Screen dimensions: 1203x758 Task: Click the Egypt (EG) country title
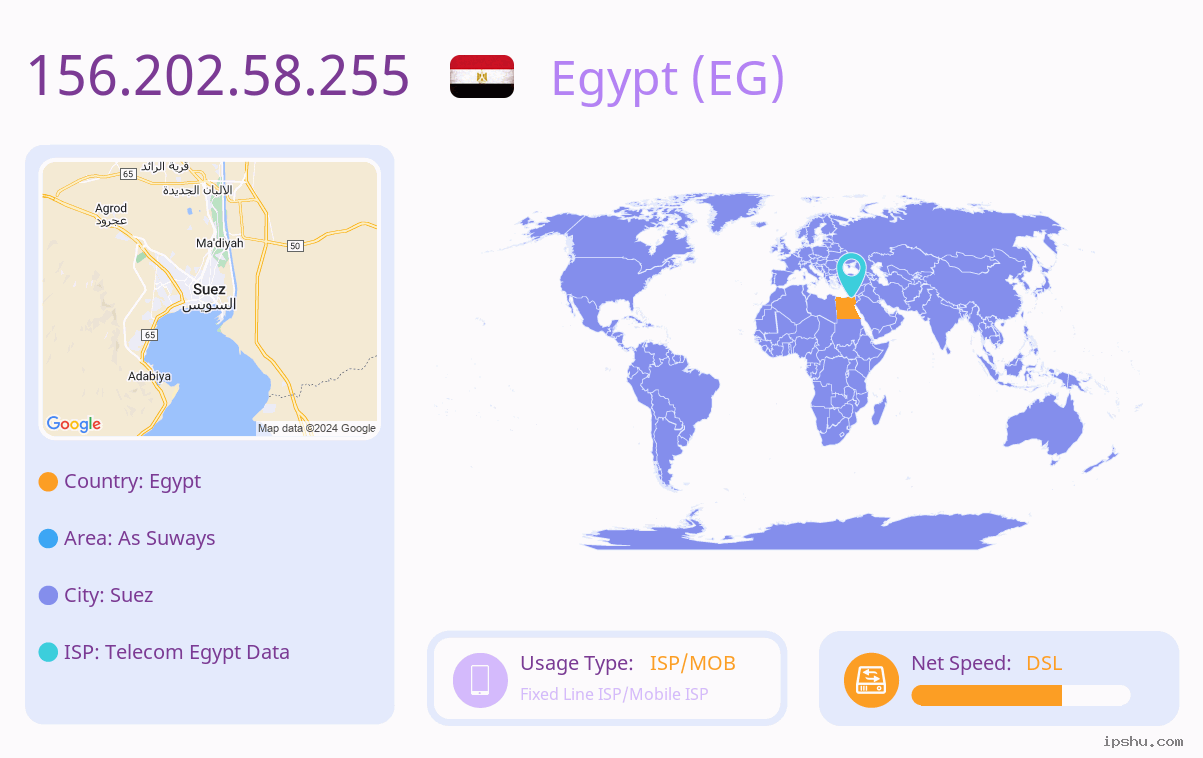tap(668, 78)
